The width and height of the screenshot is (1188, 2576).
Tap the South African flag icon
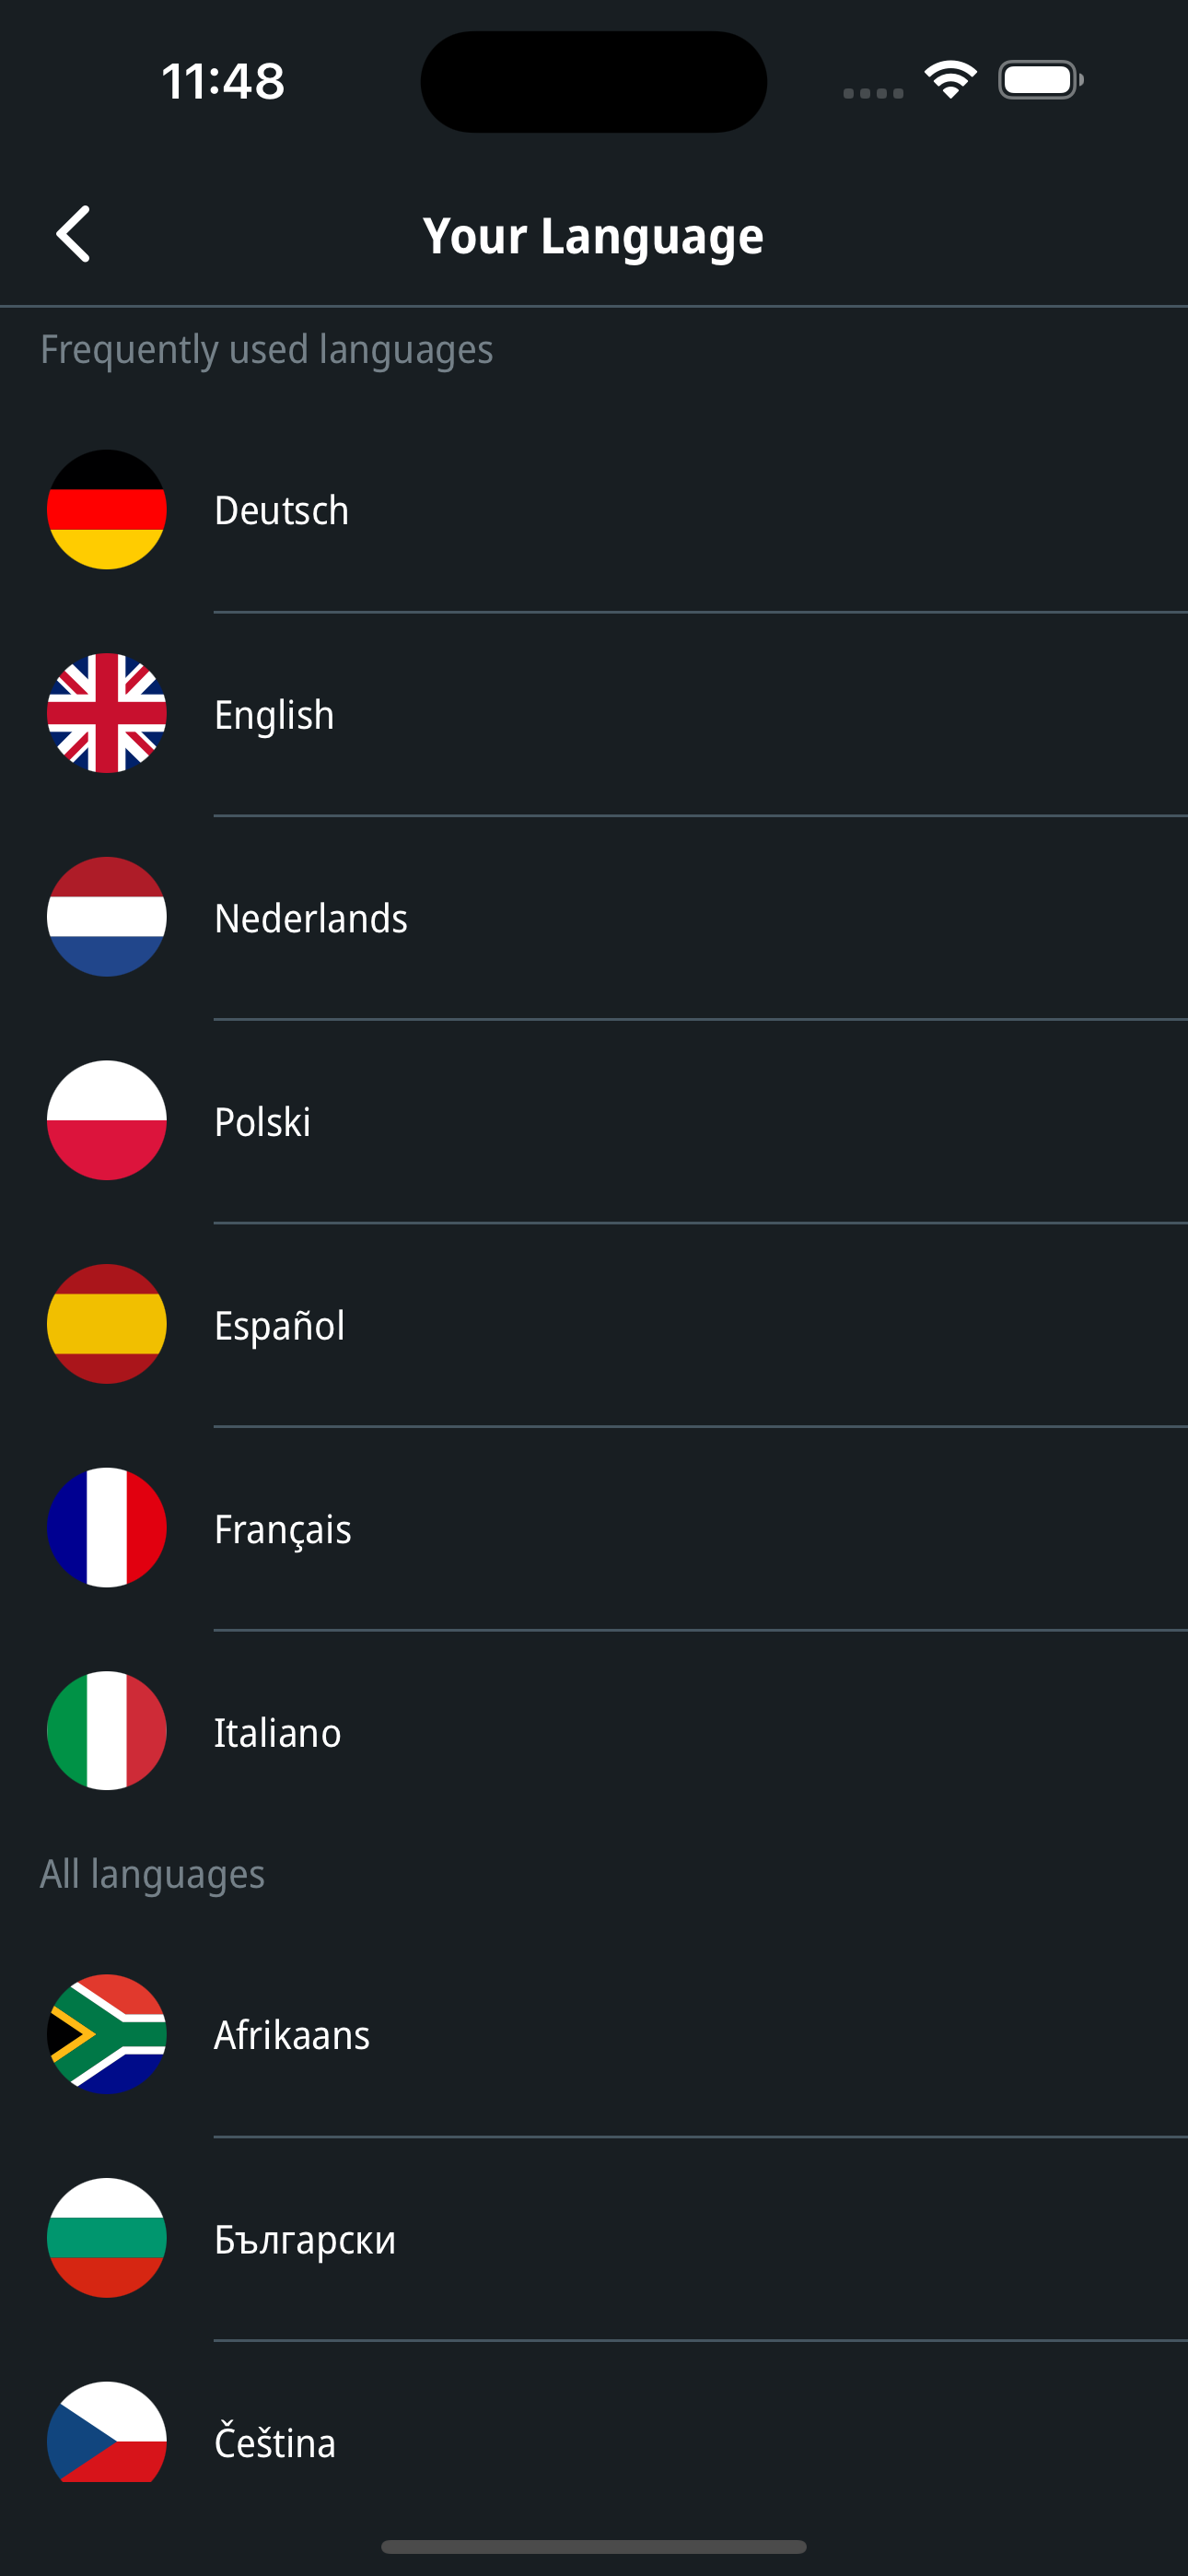click(107, 2034)
